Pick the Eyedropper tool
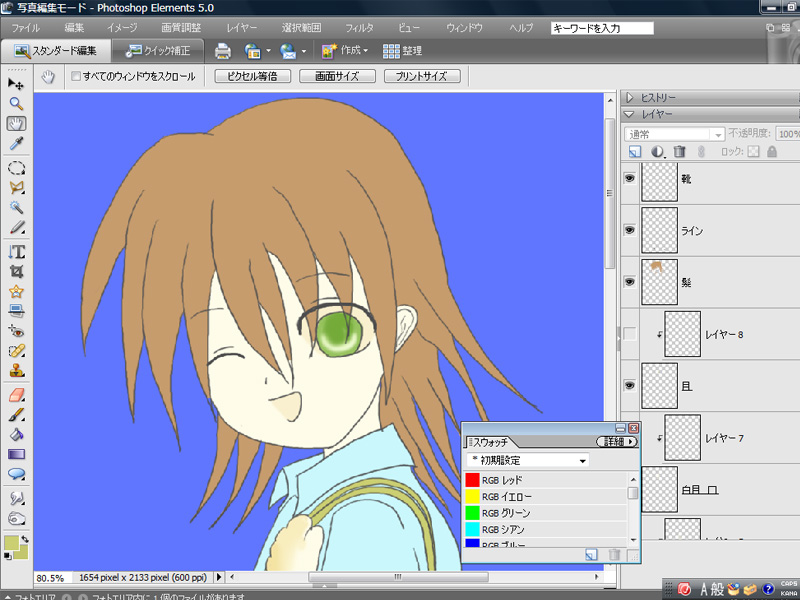This screenshot has width=800, height=600. [16, 145]
